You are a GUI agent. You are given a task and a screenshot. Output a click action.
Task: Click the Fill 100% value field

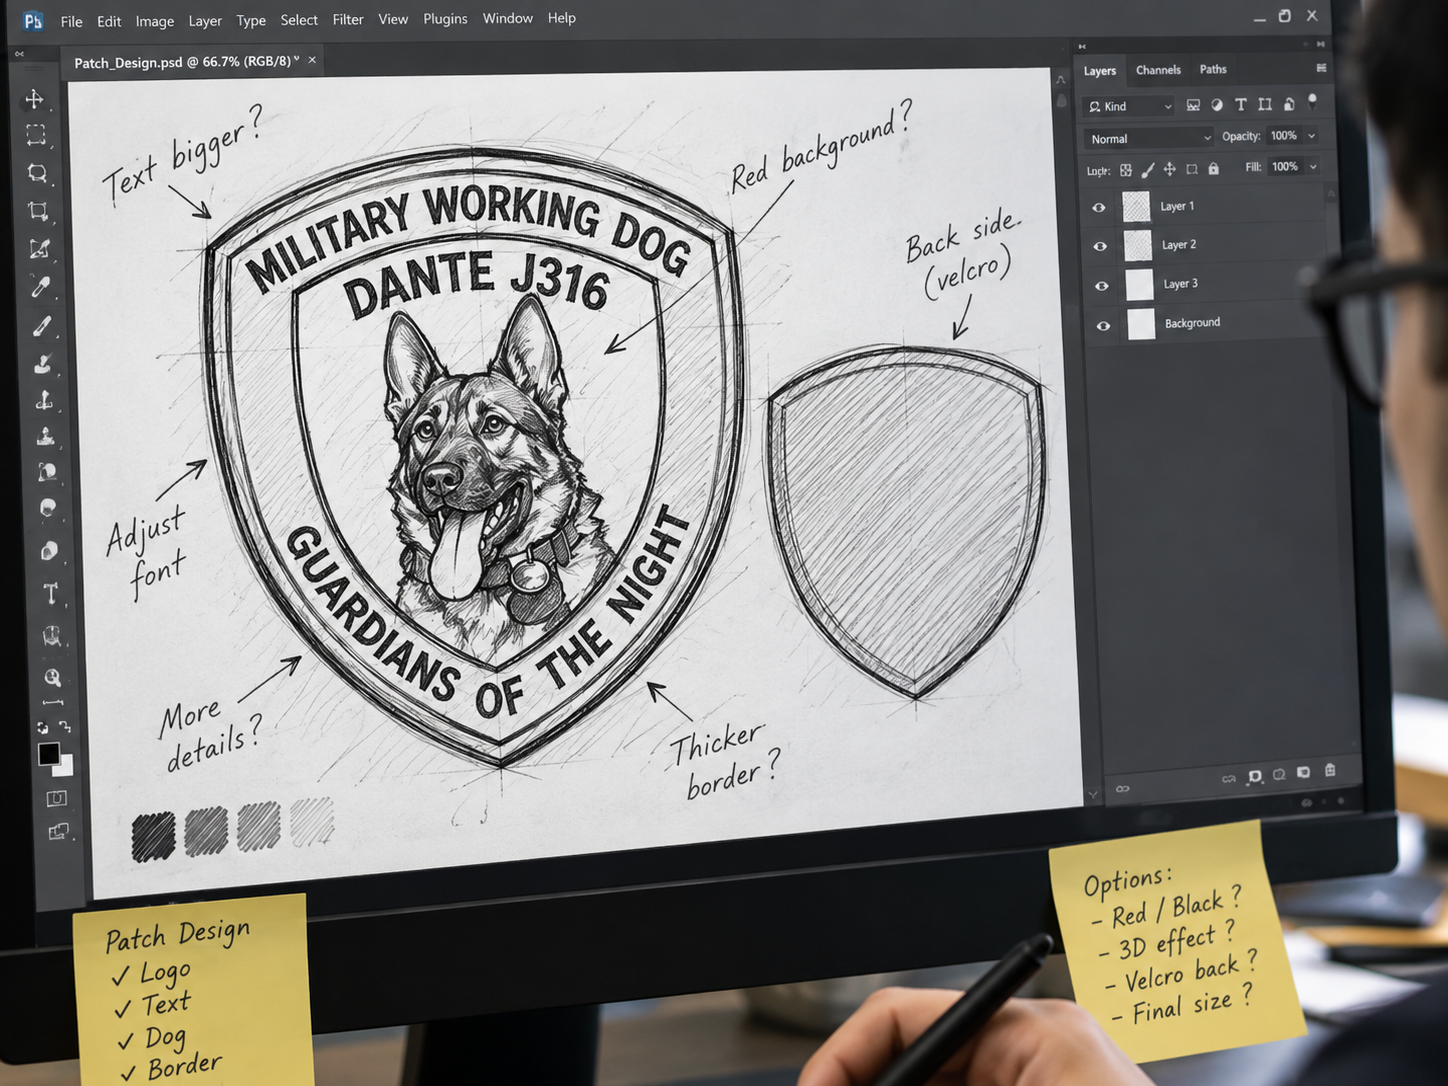click(x=1285, y=167)
